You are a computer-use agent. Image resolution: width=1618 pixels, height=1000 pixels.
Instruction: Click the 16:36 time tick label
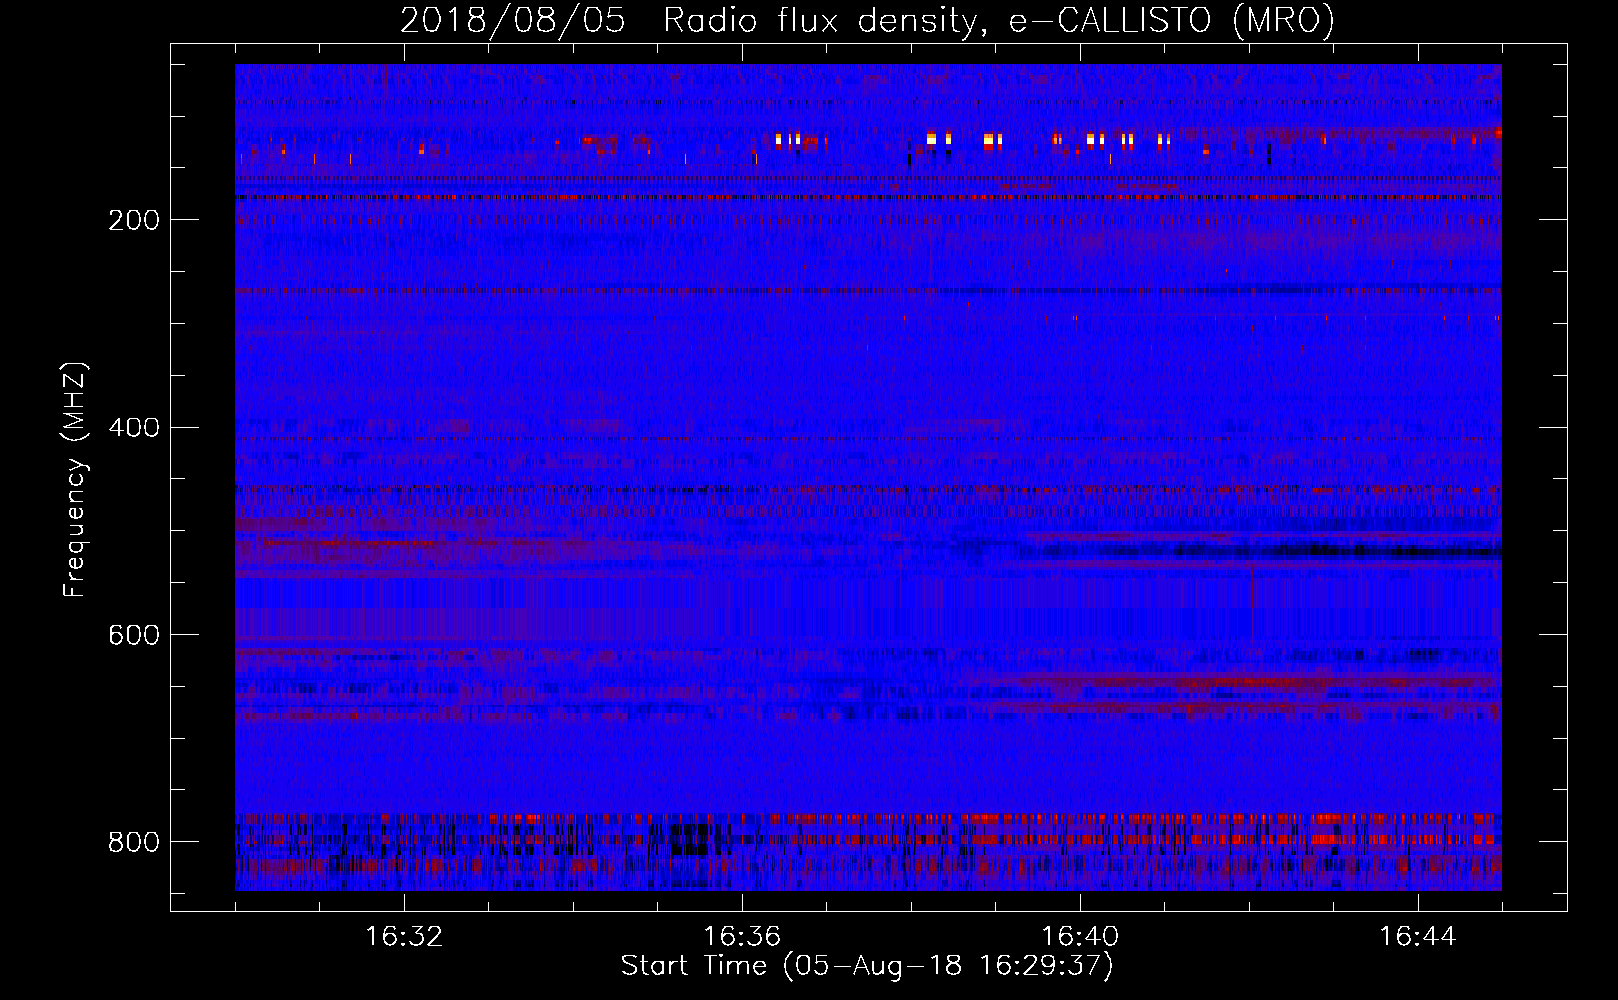742,937
